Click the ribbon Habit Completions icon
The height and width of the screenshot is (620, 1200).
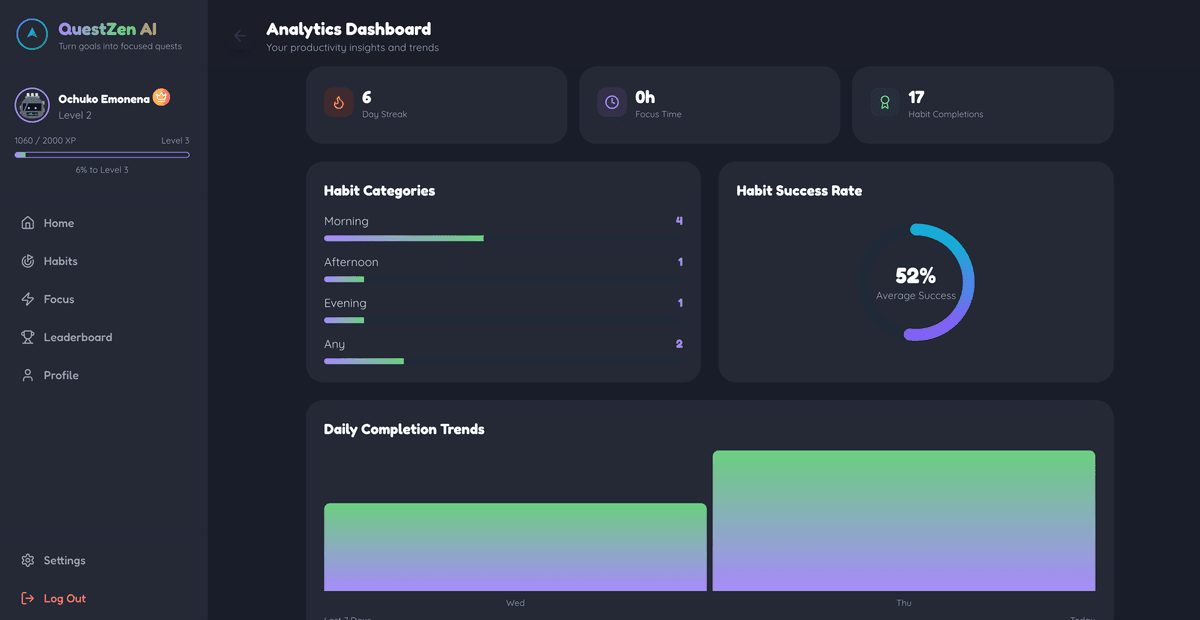tap(884, 103)
